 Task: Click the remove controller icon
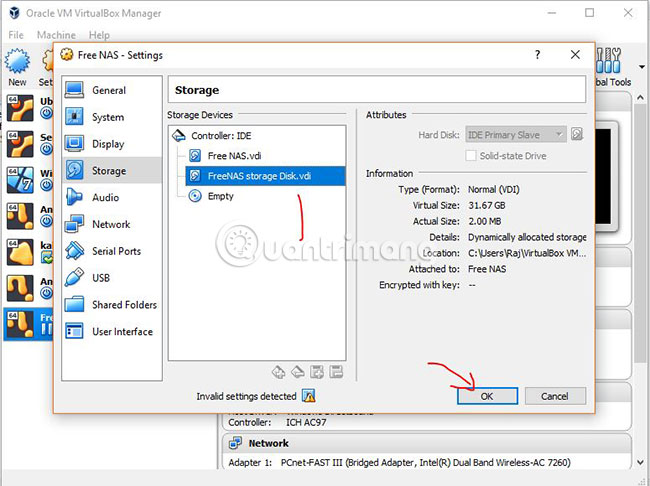point(298,372)
